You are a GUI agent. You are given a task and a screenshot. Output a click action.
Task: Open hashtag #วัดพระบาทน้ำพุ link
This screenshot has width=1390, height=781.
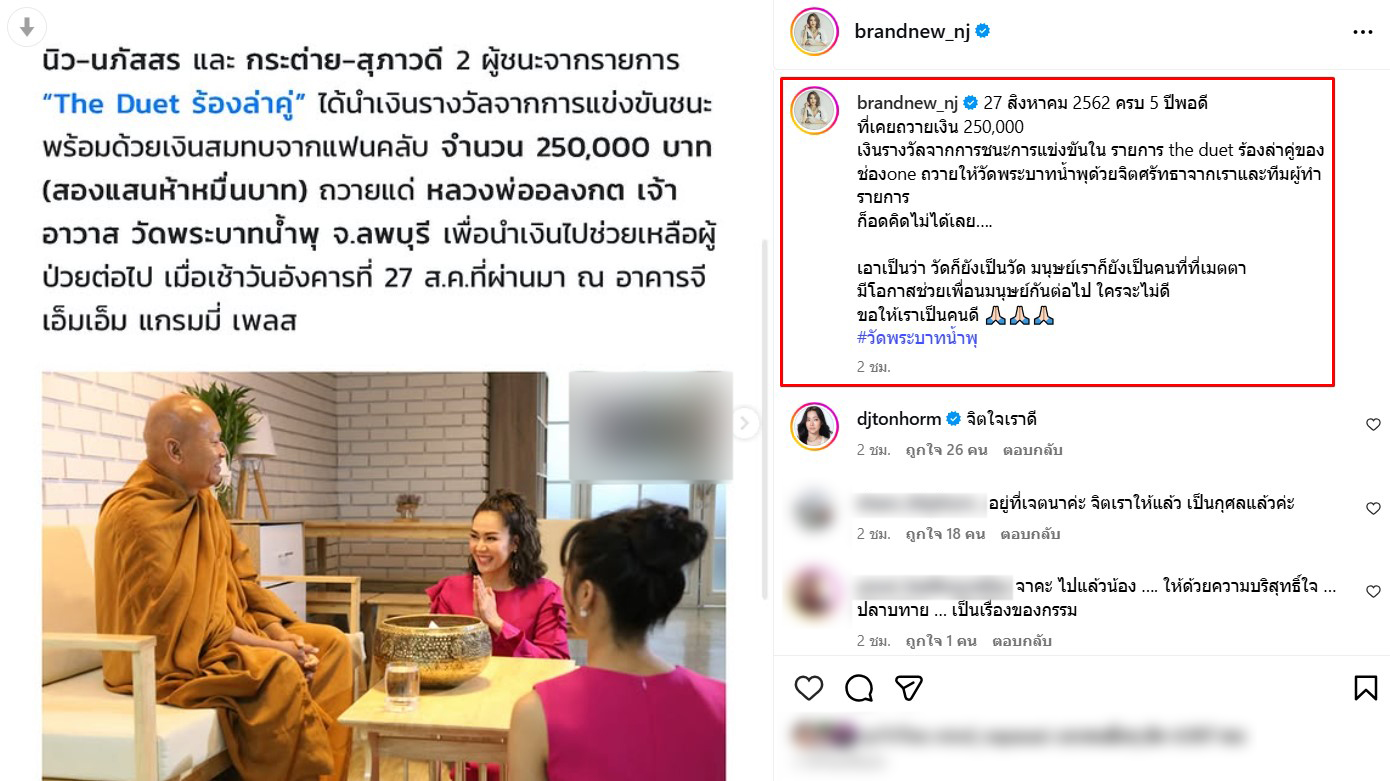[917, 338]
